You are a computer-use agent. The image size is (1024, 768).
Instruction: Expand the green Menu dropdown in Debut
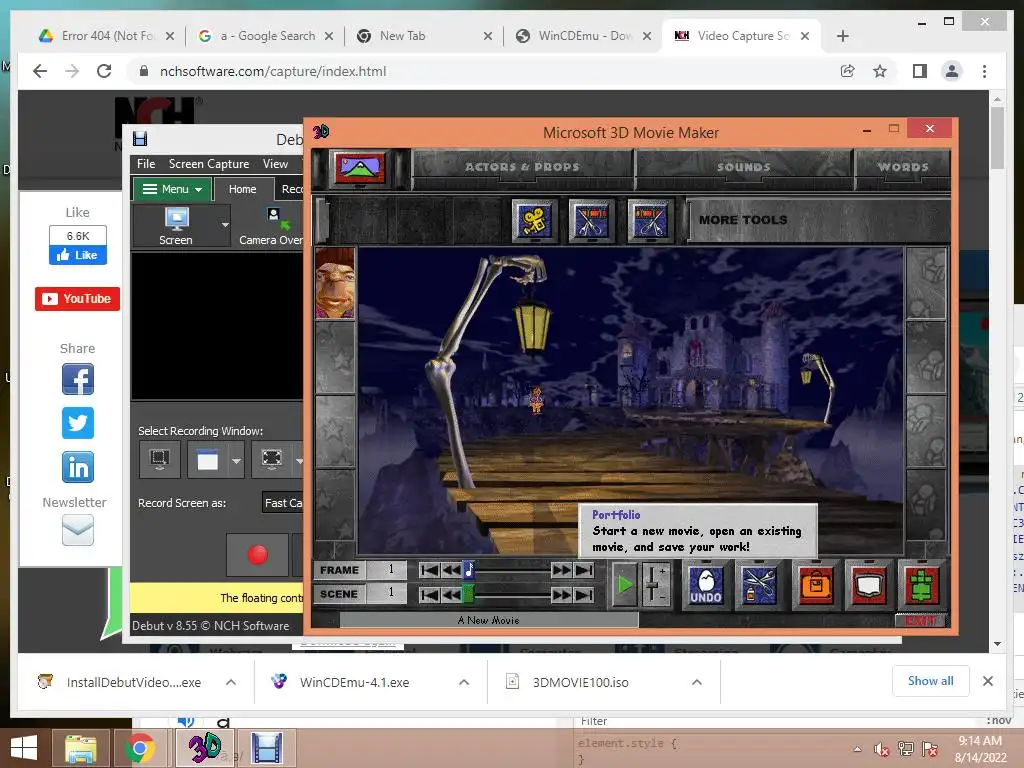click(x=172, y=189)
